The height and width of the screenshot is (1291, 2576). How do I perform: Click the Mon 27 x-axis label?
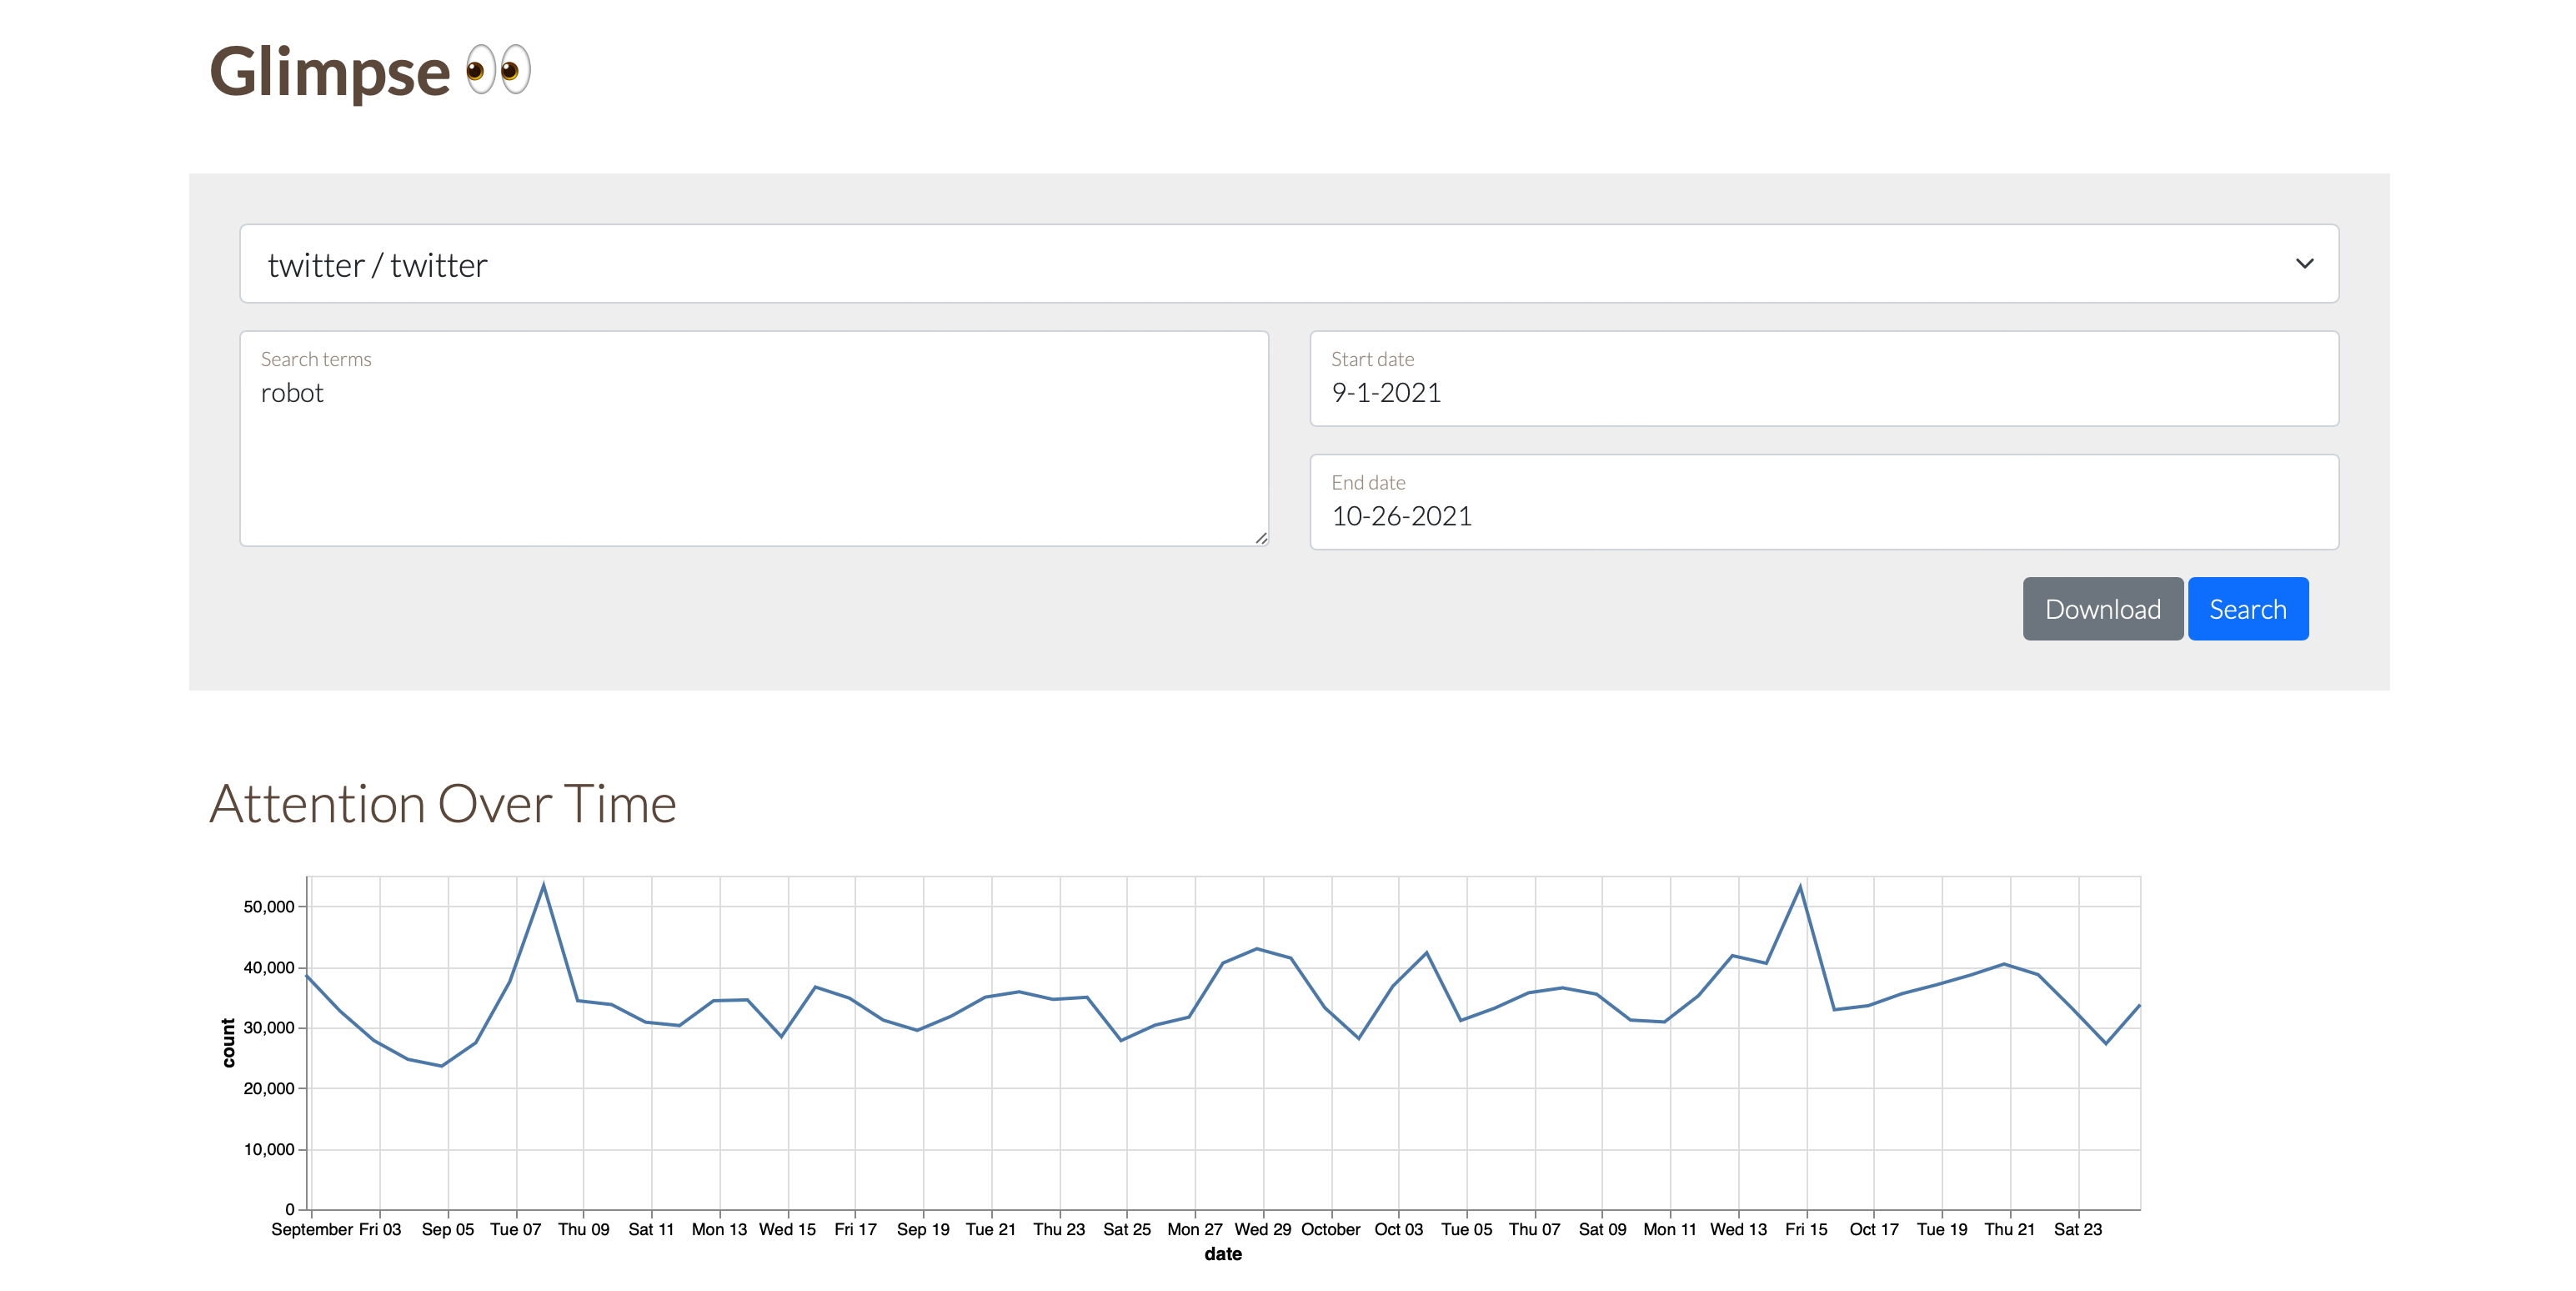pyautogui.click(x=1194, y=1229)
